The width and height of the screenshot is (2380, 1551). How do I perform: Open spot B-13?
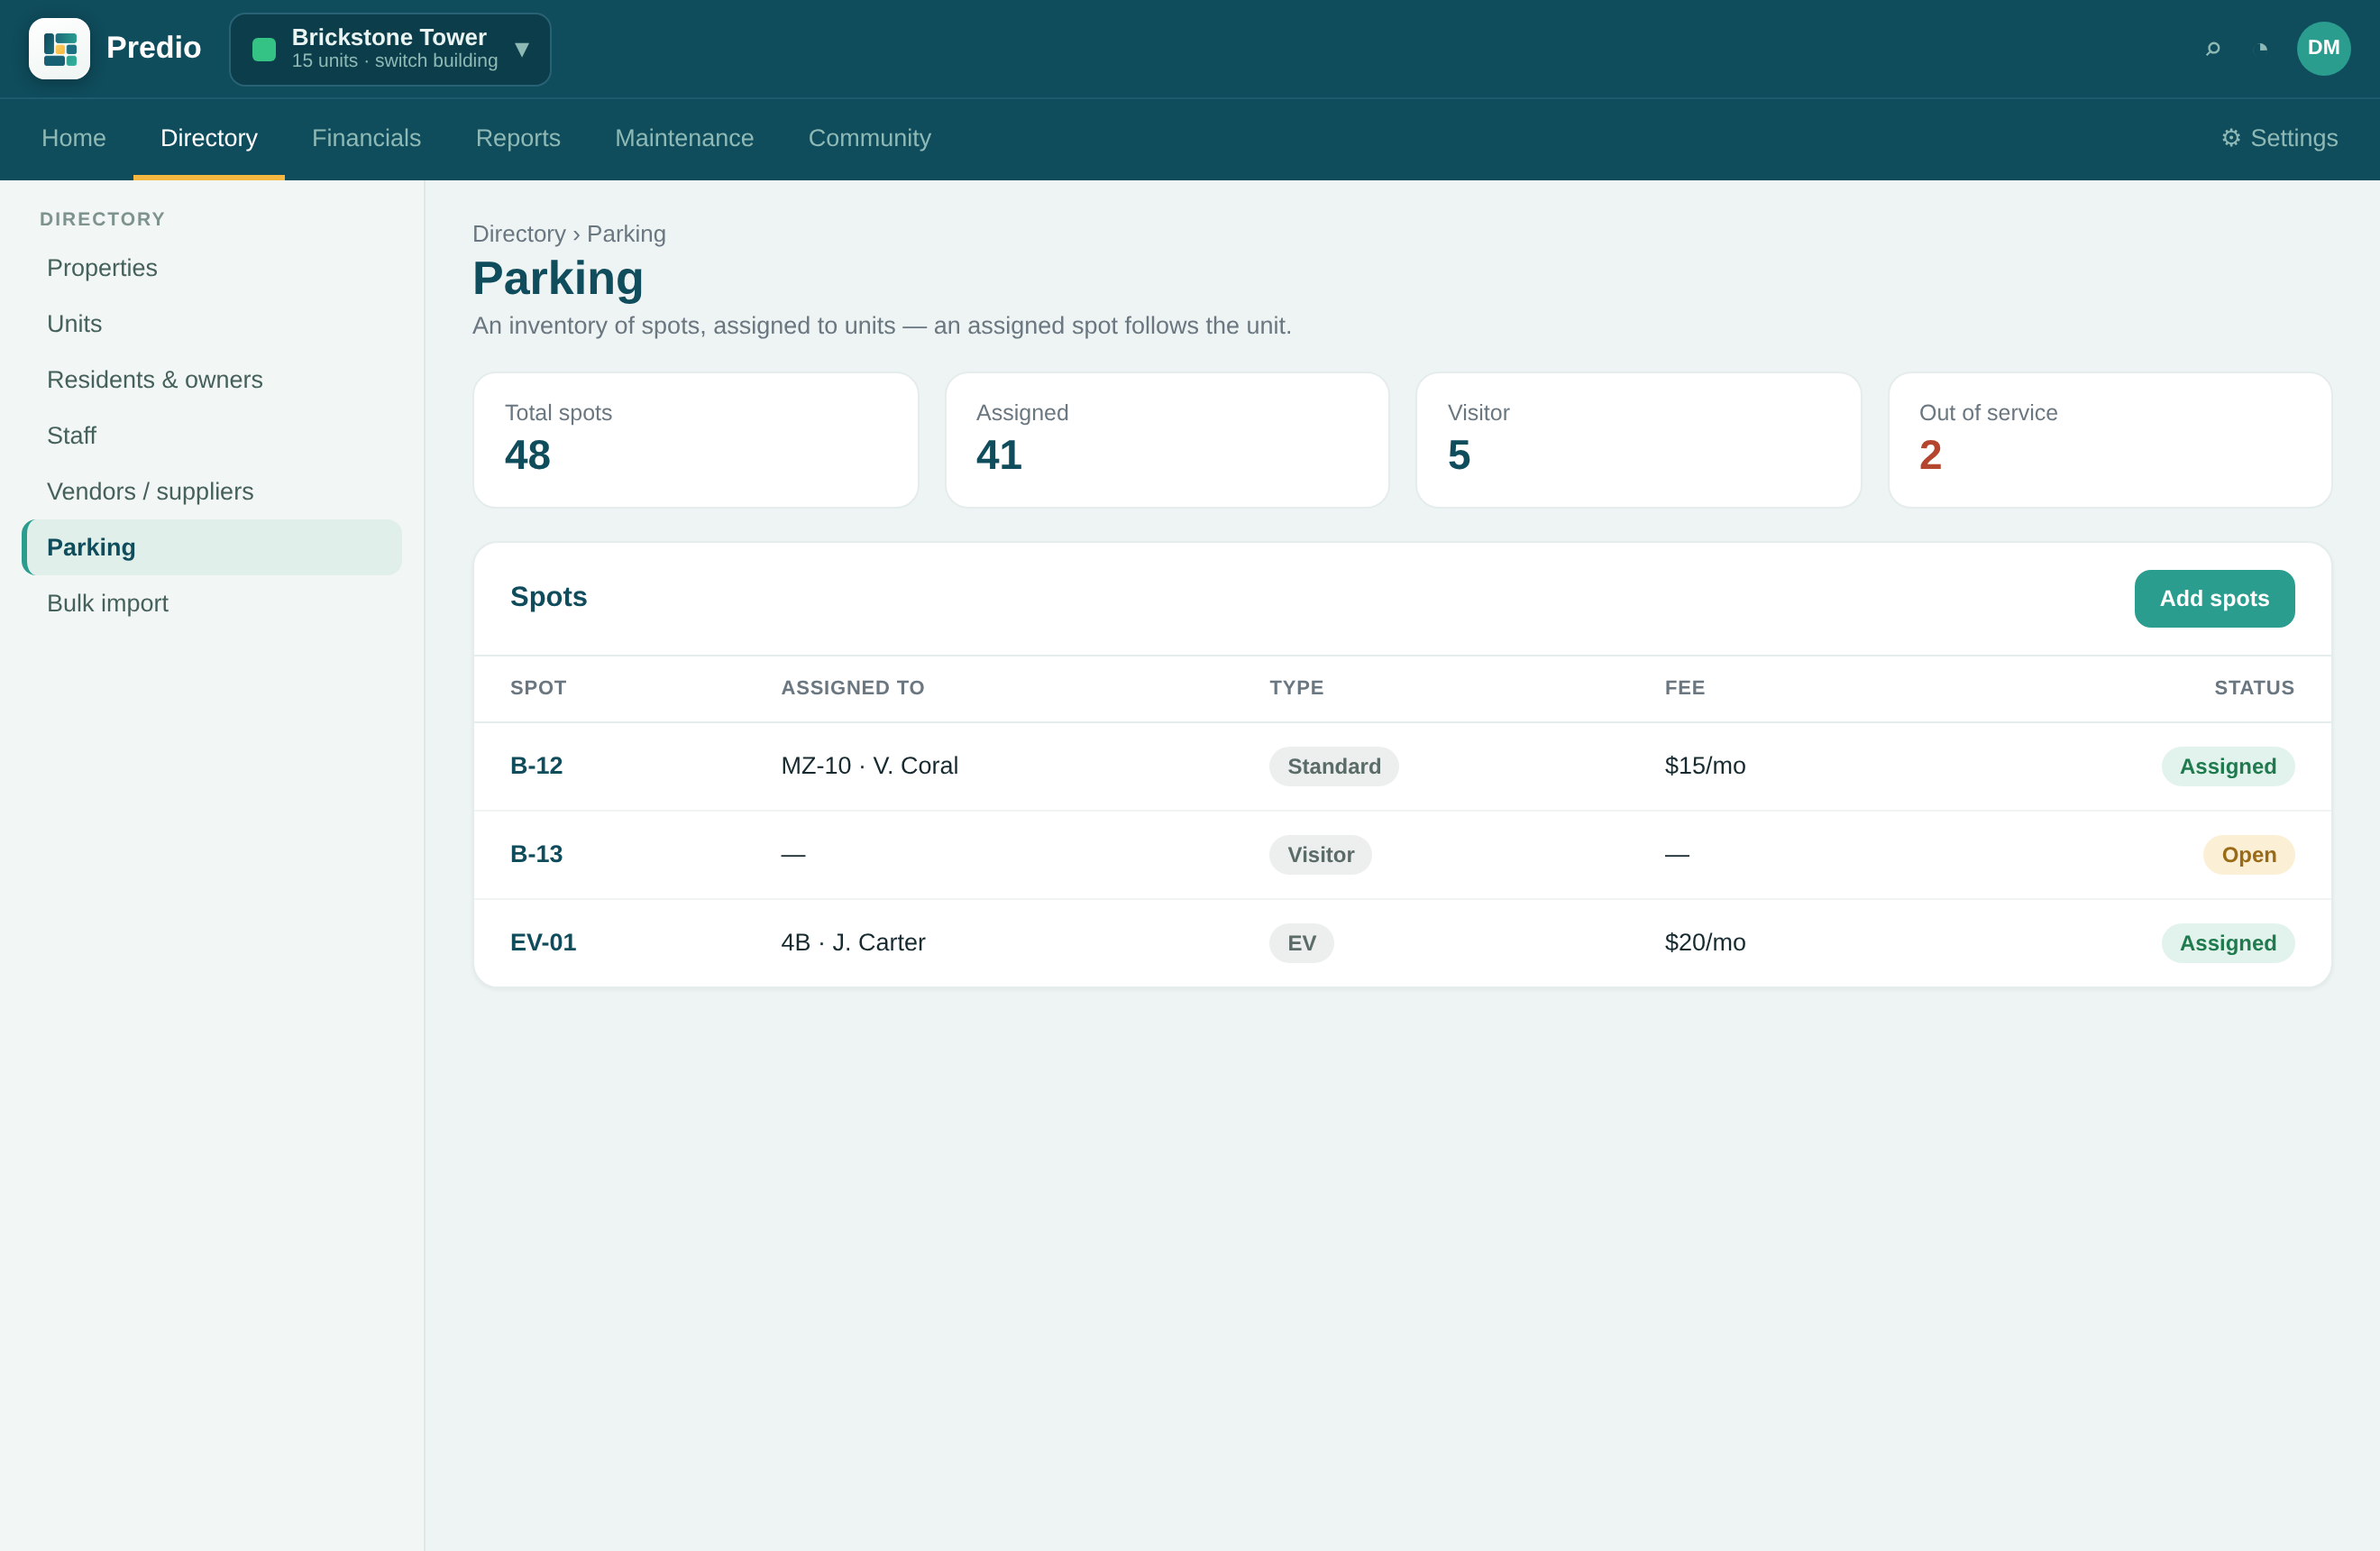click(x=536, y=854)
